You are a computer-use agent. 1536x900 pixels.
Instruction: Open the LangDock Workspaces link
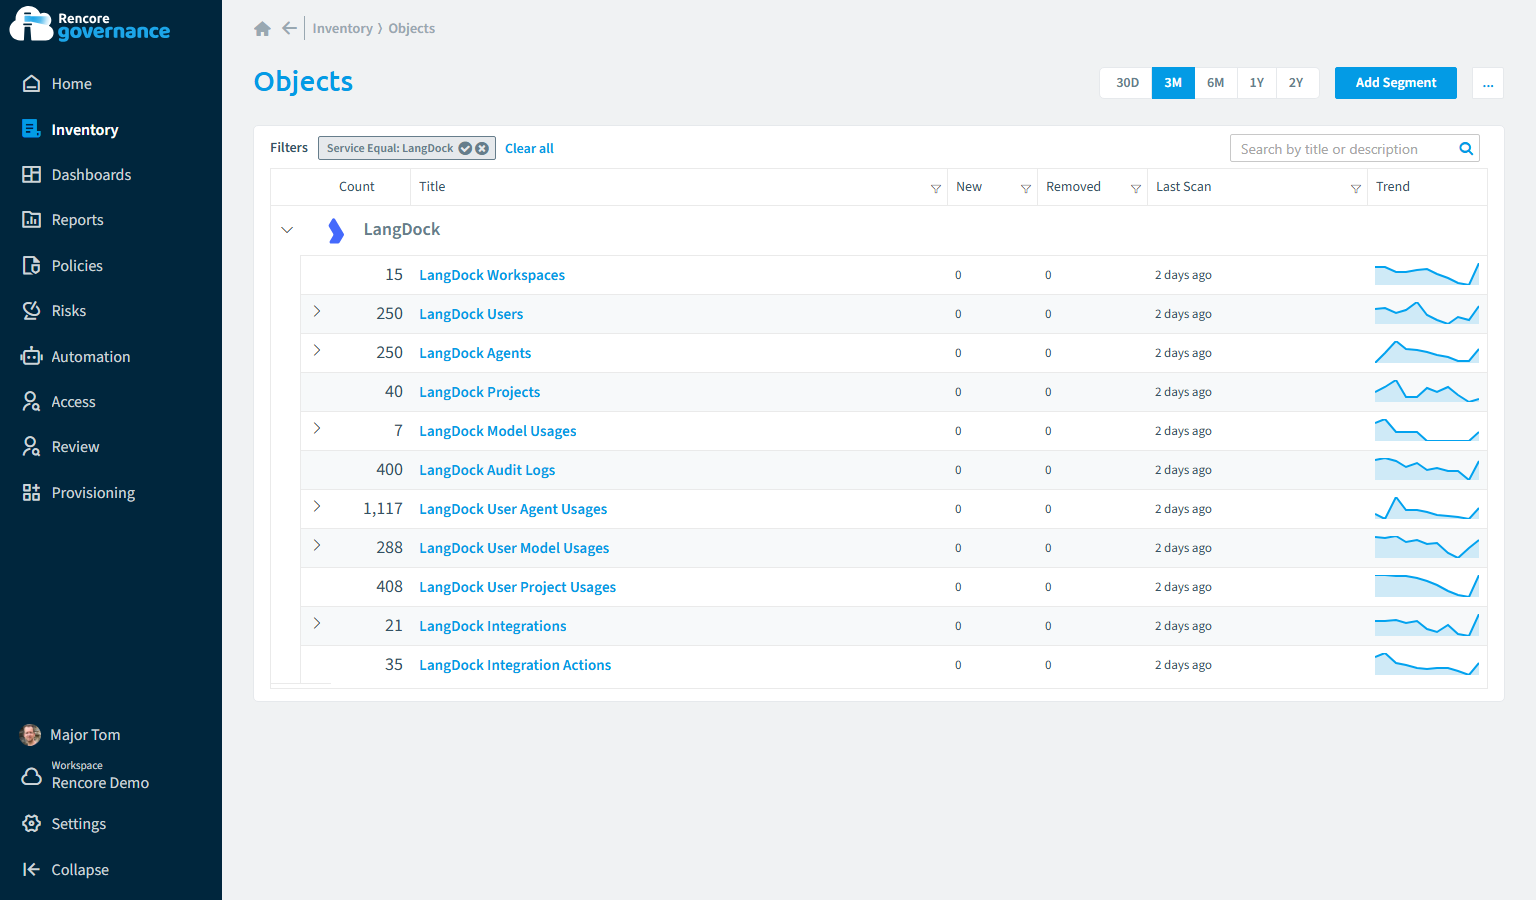(492, 275)
